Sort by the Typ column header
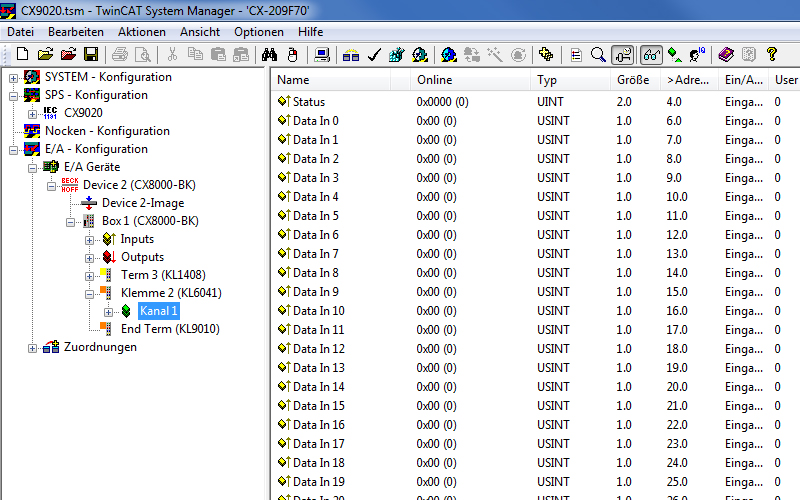 [x=570, y=80]
